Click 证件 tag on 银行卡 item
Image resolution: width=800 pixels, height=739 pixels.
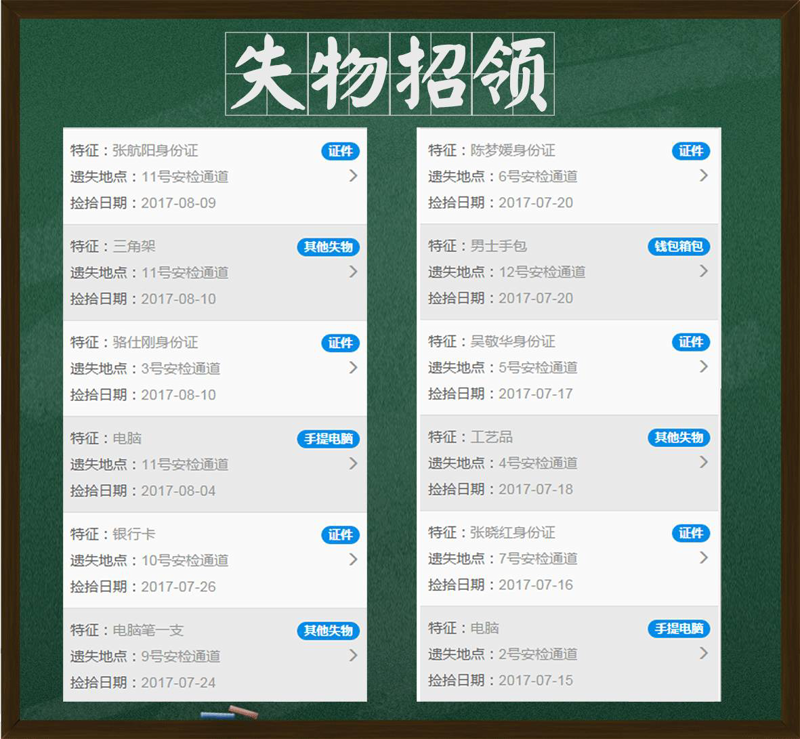[x=340, y=535]
